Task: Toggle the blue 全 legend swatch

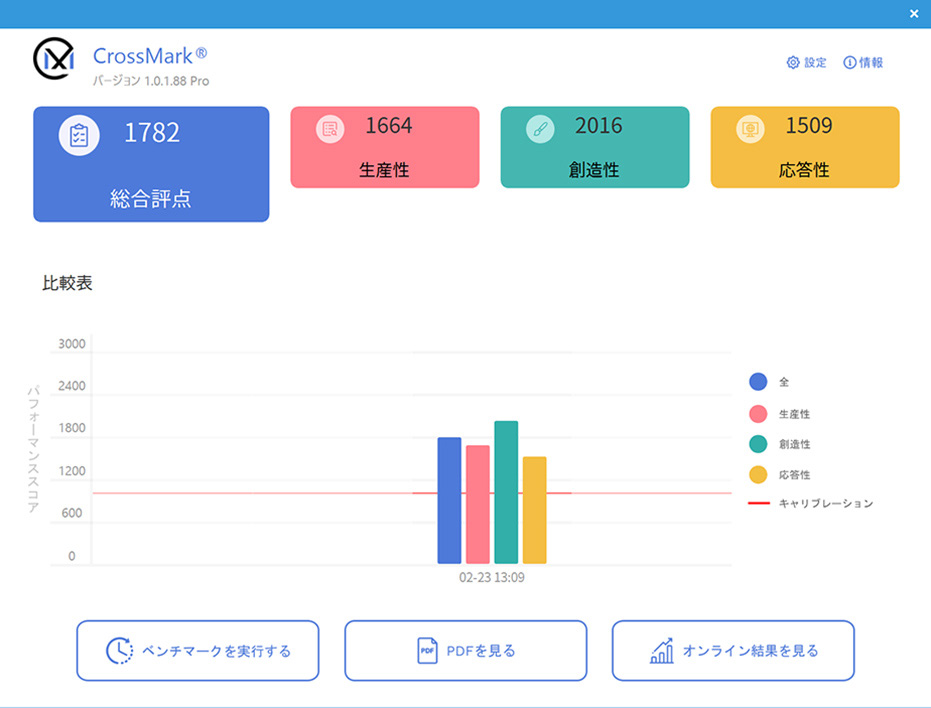Action: pyautogui.click(x=758, y=382)
